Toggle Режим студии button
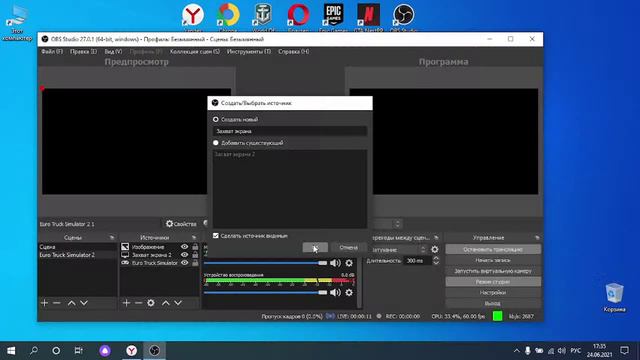Screen dimensions: 640x360 pyautogui.click(x=493, y=282)
